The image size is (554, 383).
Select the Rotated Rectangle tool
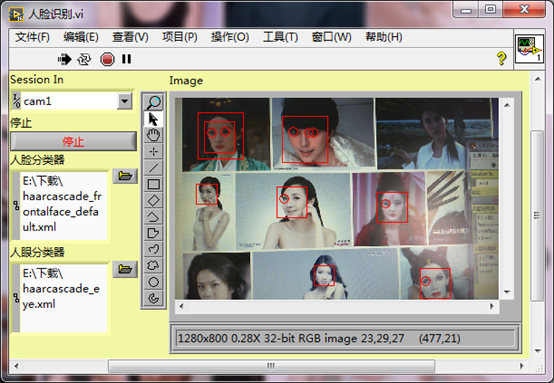[154, 200]
